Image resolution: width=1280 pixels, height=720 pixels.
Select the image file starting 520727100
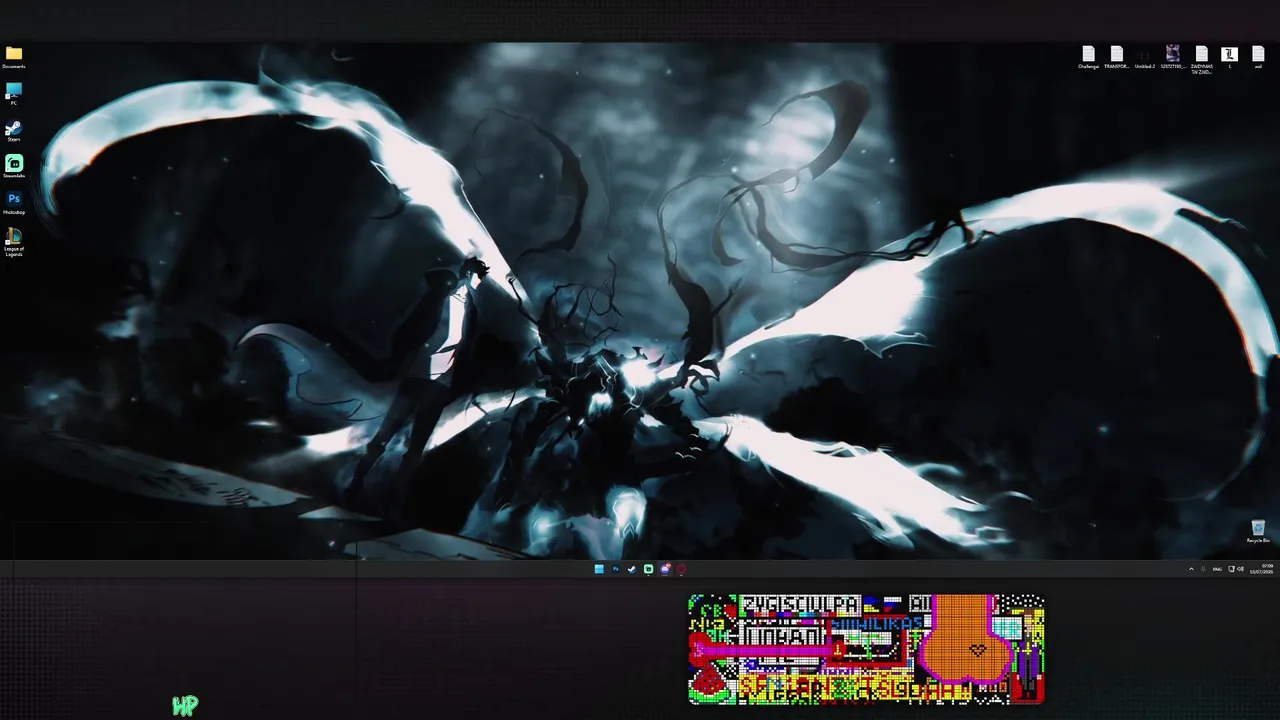click(1173, 57)
